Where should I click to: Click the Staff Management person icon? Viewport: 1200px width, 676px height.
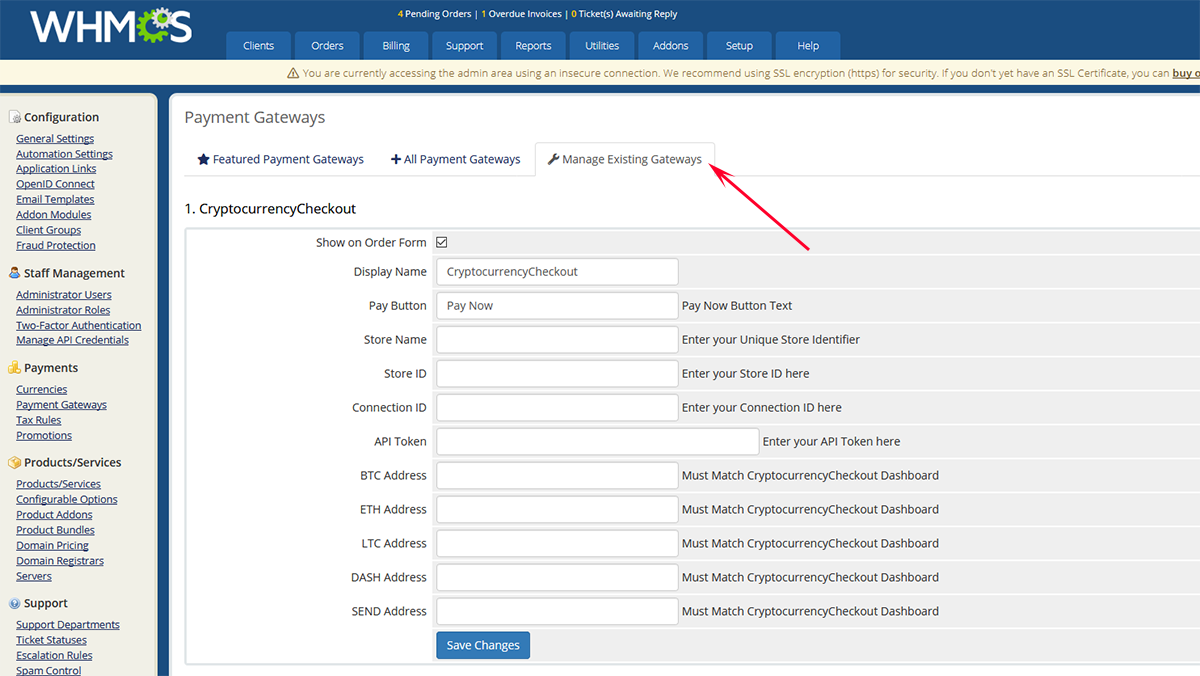coord(14,273)
